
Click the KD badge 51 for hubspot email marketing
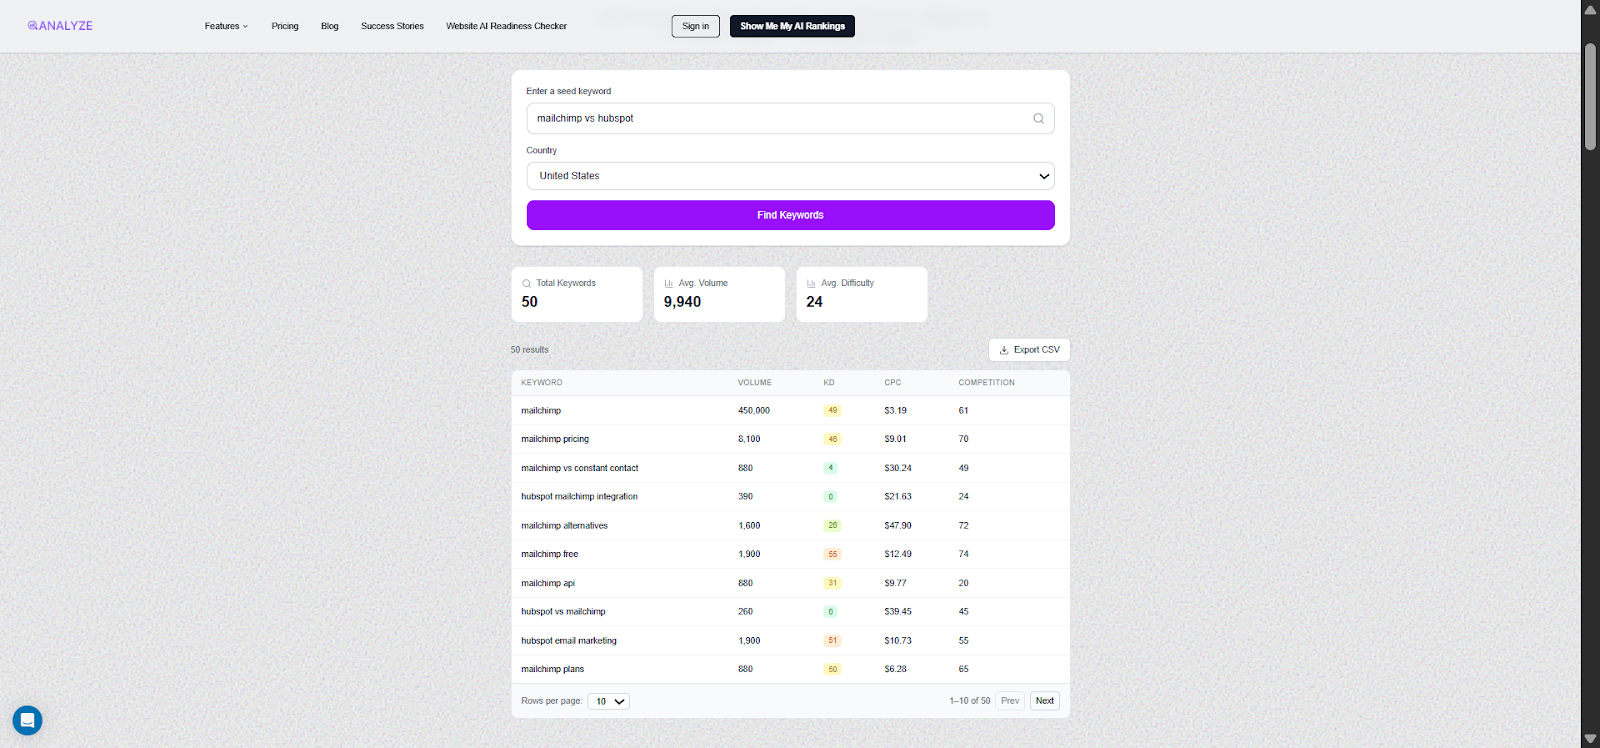pyautogui.click(x=832, y=640)
